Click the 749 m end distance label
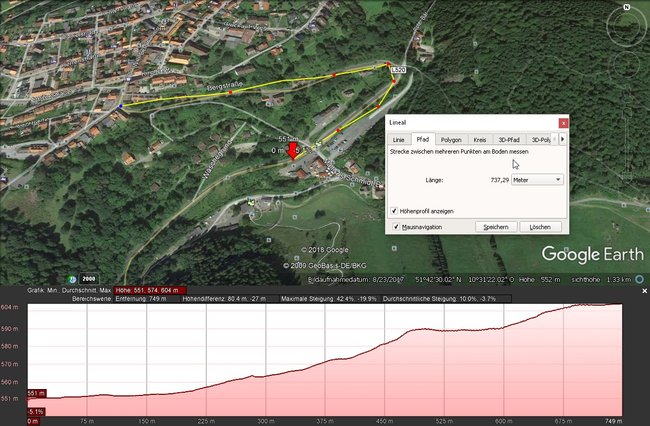 point(613,421)
